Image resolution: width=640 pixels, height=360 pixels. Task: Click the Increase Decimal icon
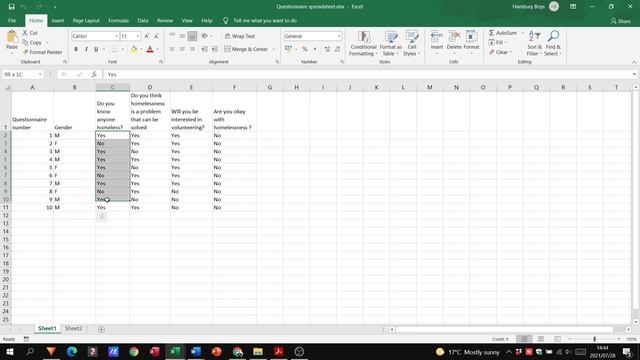click(x=327, y=49)
